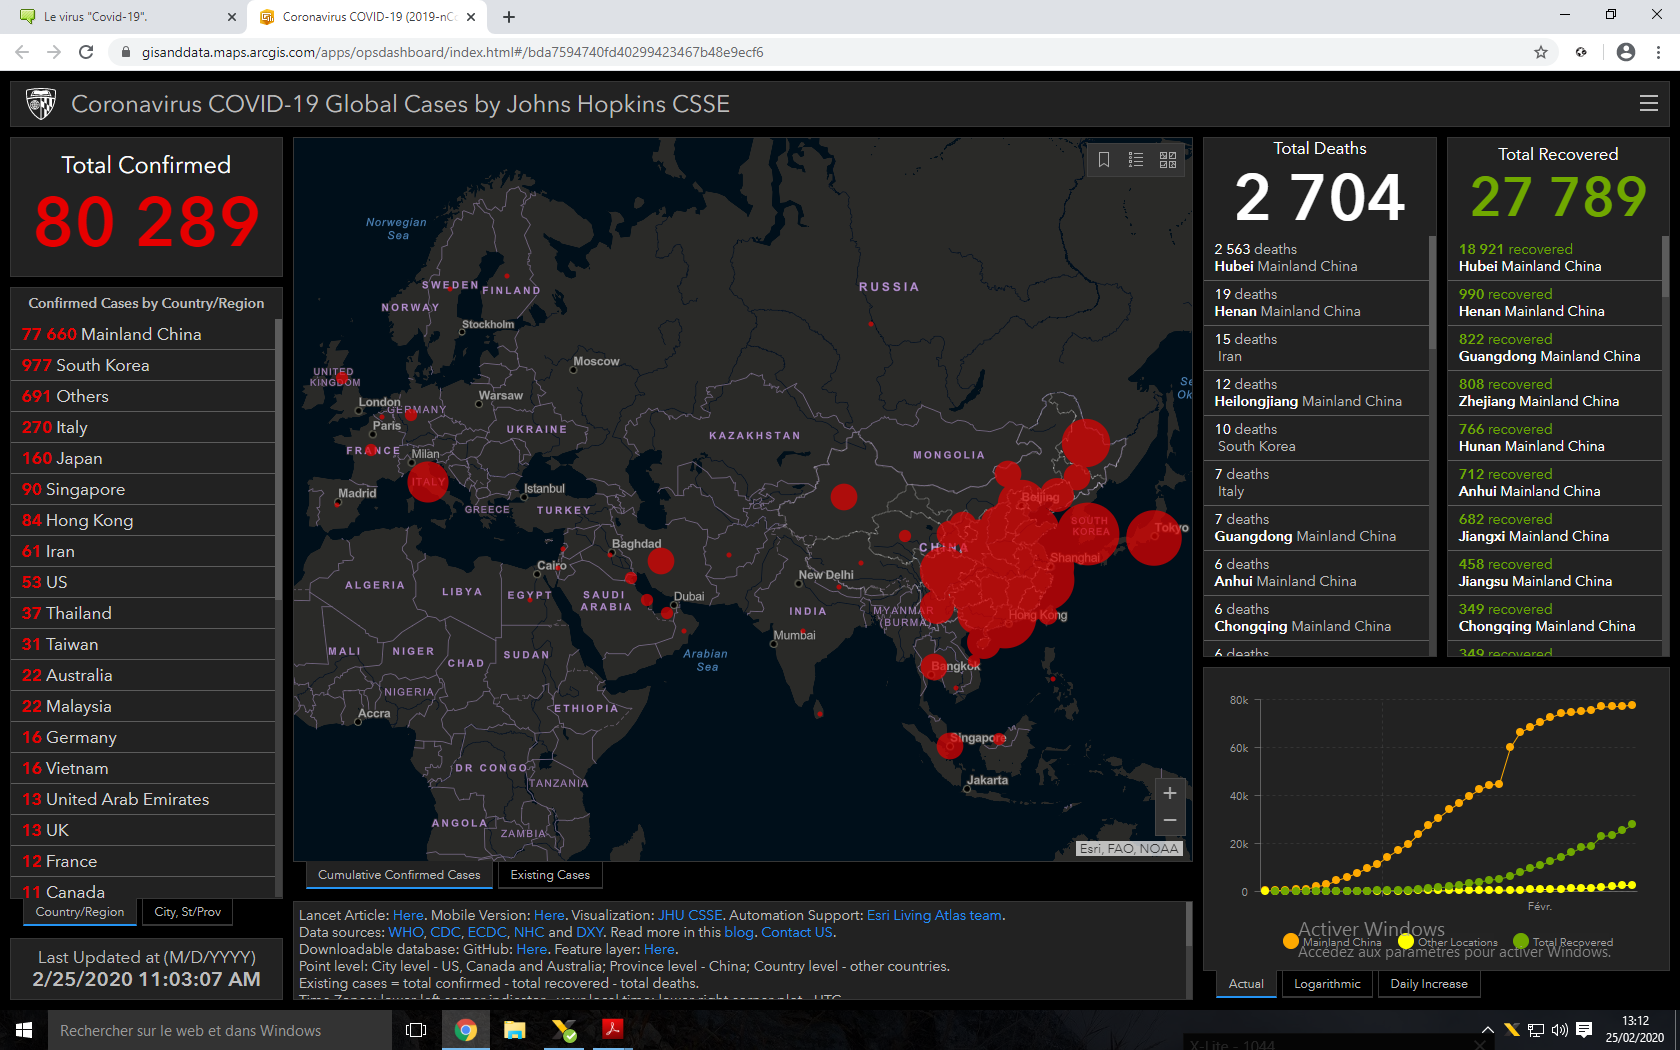Select Mainland China in country list
Viewport: 1680px width, 1050px height.
click(142, 334)
